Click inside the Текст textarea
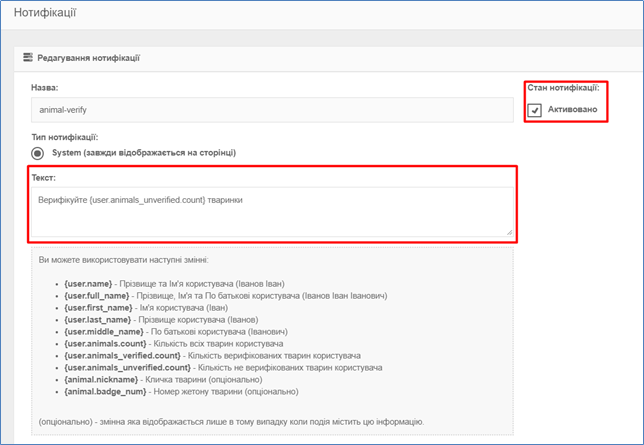The height and width of the screenshot is (445, 644). tap(272, 213)
